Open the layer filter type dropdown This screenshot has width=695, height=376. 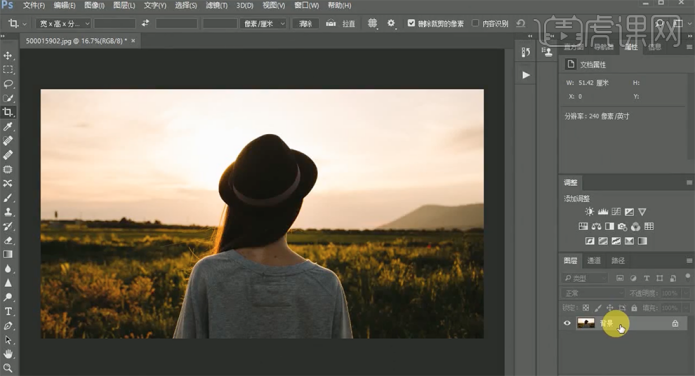pyautogui.click(x=585, y=278)
